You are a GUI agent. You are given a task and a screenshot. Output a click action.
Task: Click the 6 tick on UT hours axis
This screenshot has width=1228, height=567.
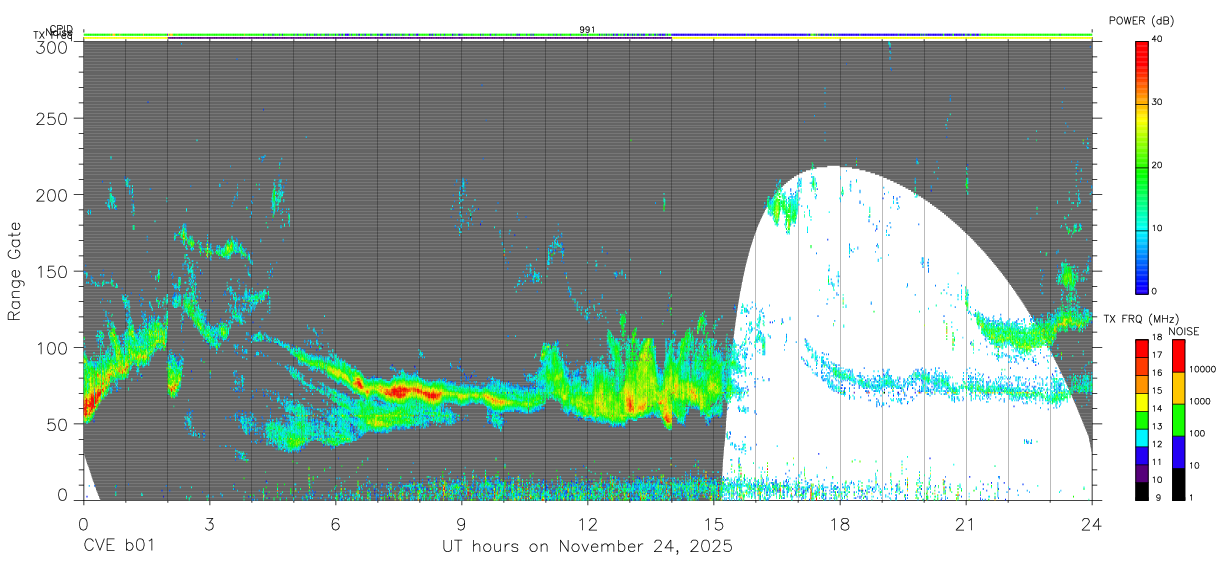tap(335, 523)
